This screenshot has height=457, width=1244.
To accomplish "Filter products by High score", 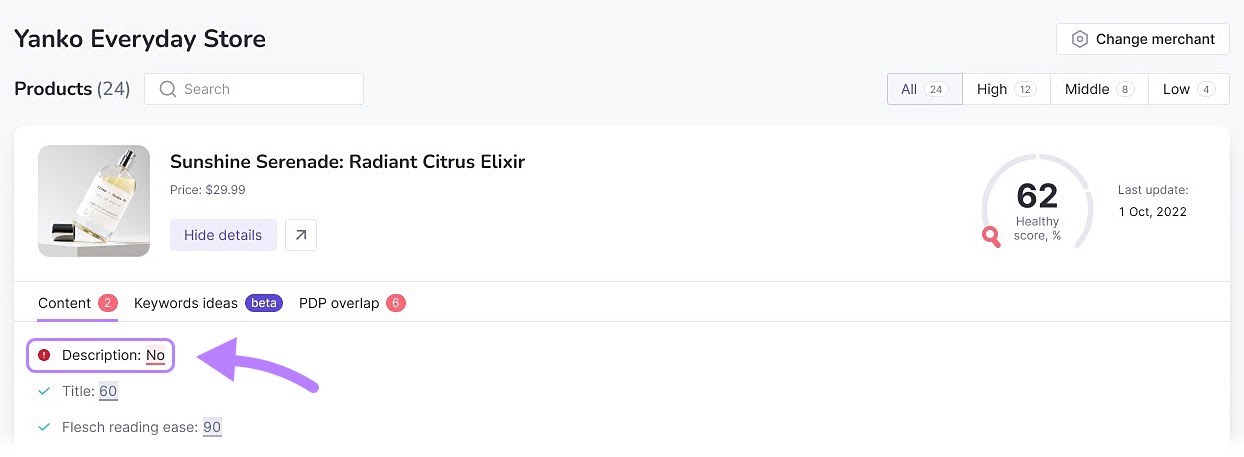I will (1006, 89).
